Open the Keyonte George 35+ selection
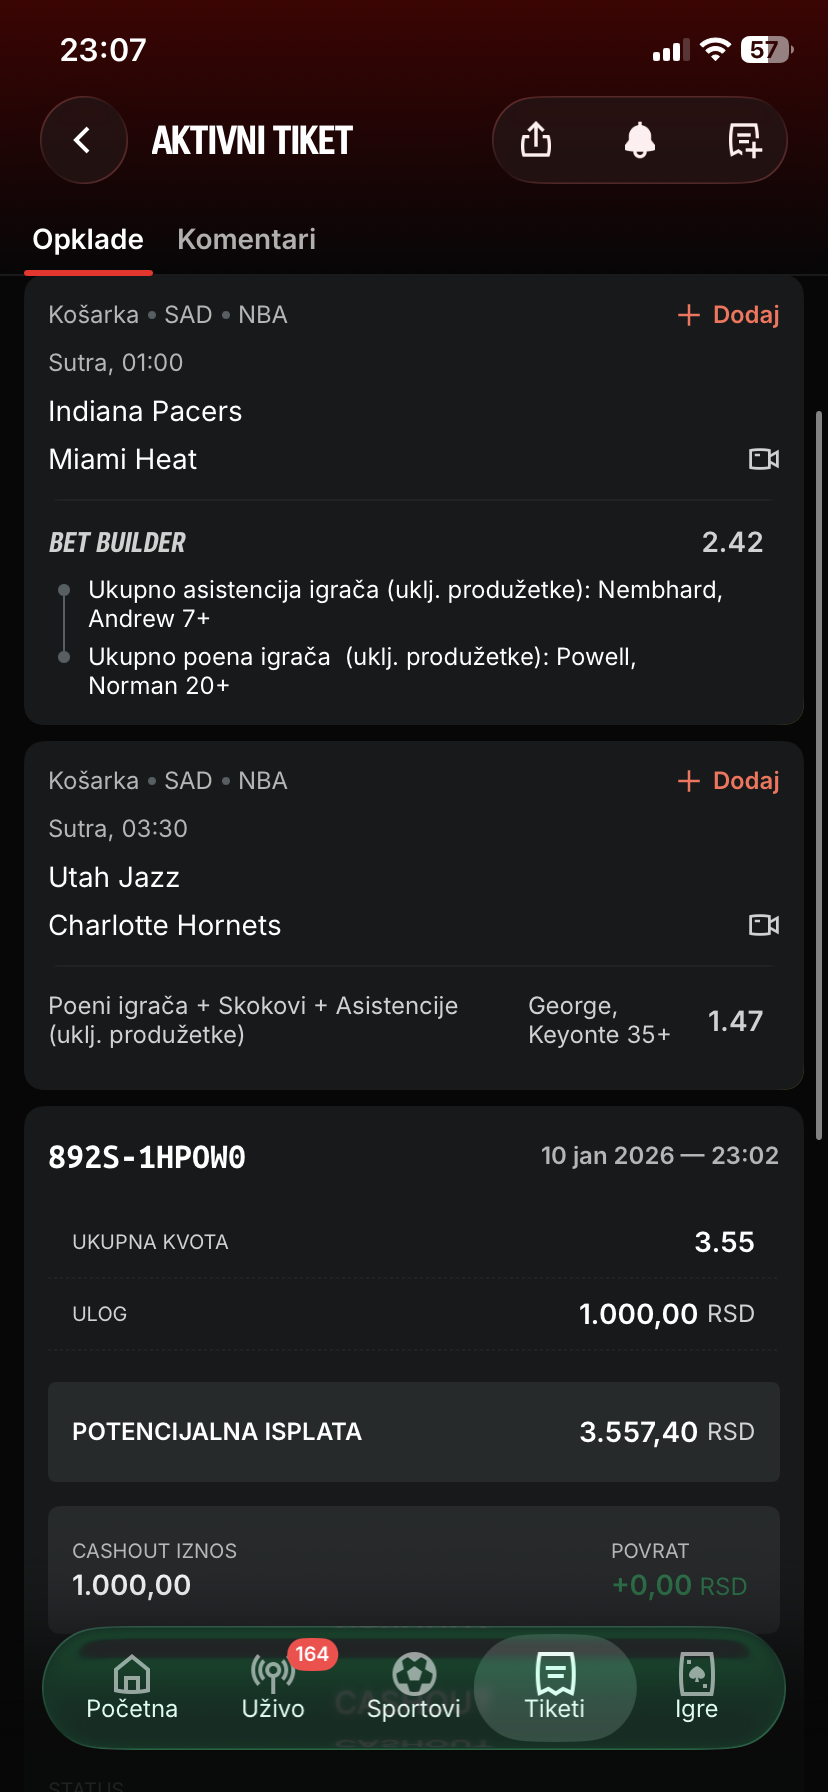 [x=599, y=1020]
